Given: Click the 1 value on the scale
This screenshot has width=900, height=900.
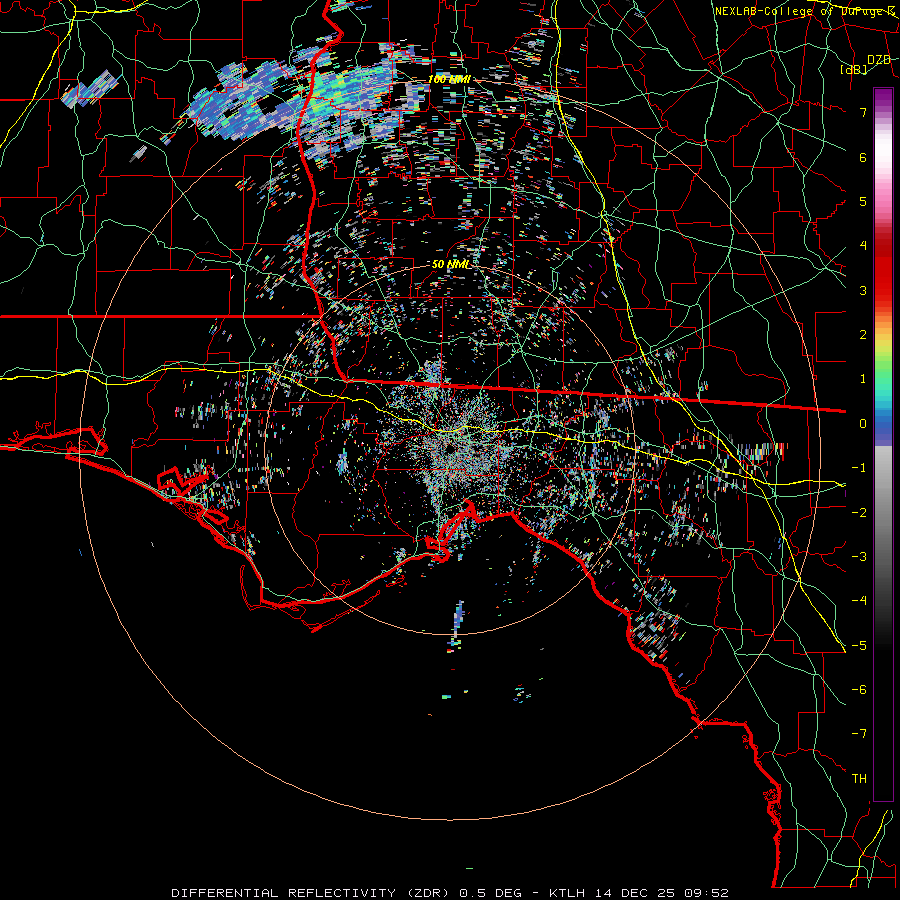Looking at the screenshot, I should (x=863, y=379).
